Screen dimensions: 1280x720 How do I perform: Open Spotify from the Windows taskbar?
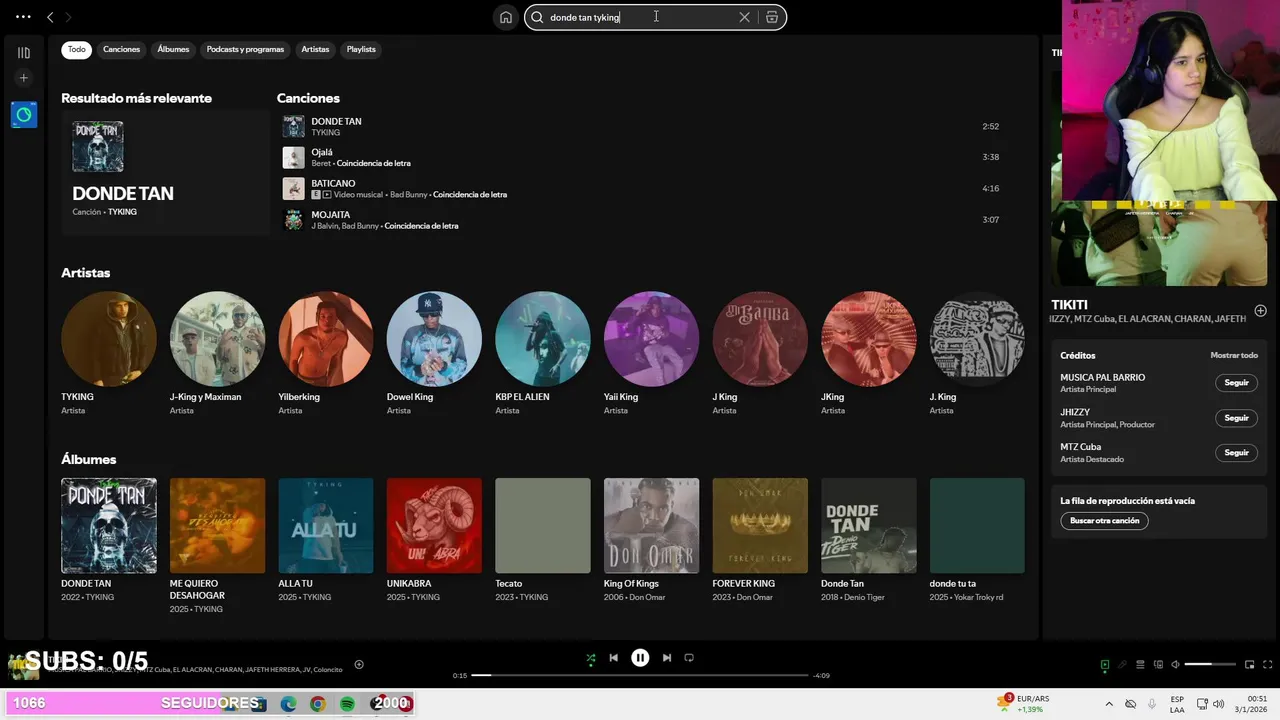tap(347, 704)
